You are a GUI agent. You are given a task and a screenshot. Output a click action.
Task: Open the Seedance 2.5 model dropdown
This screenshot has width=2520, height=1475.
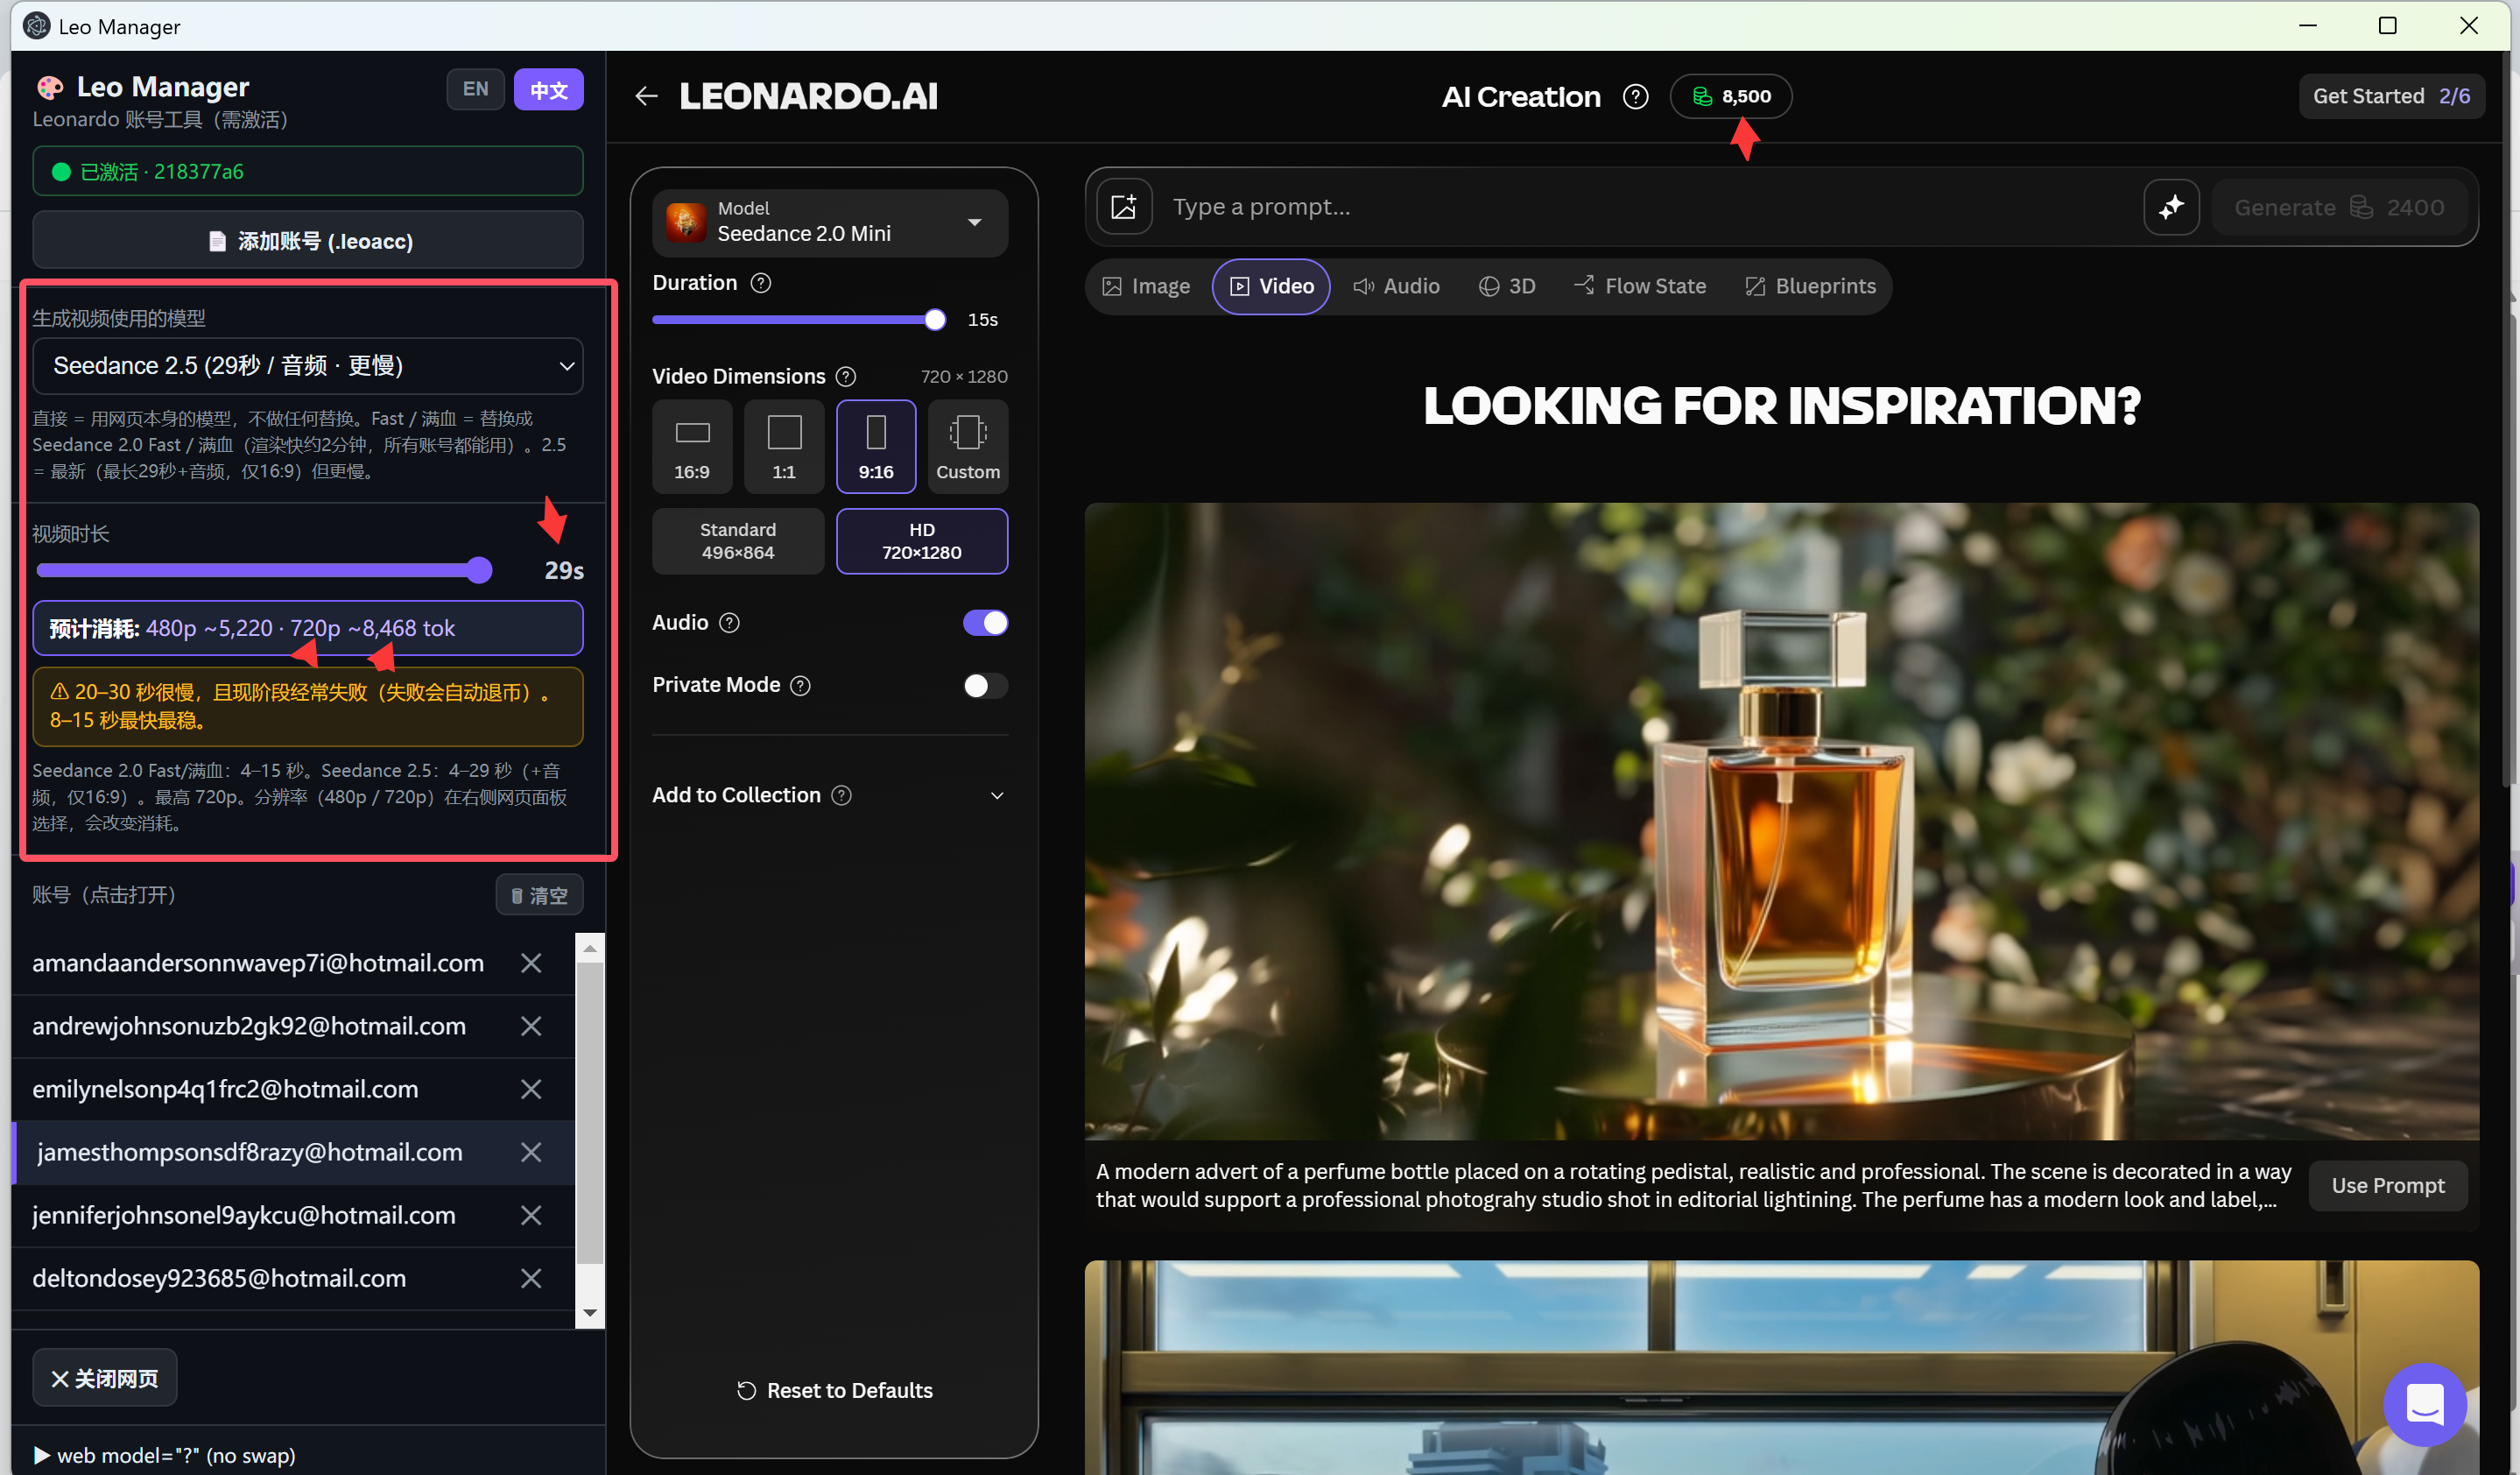pos(308,366)
